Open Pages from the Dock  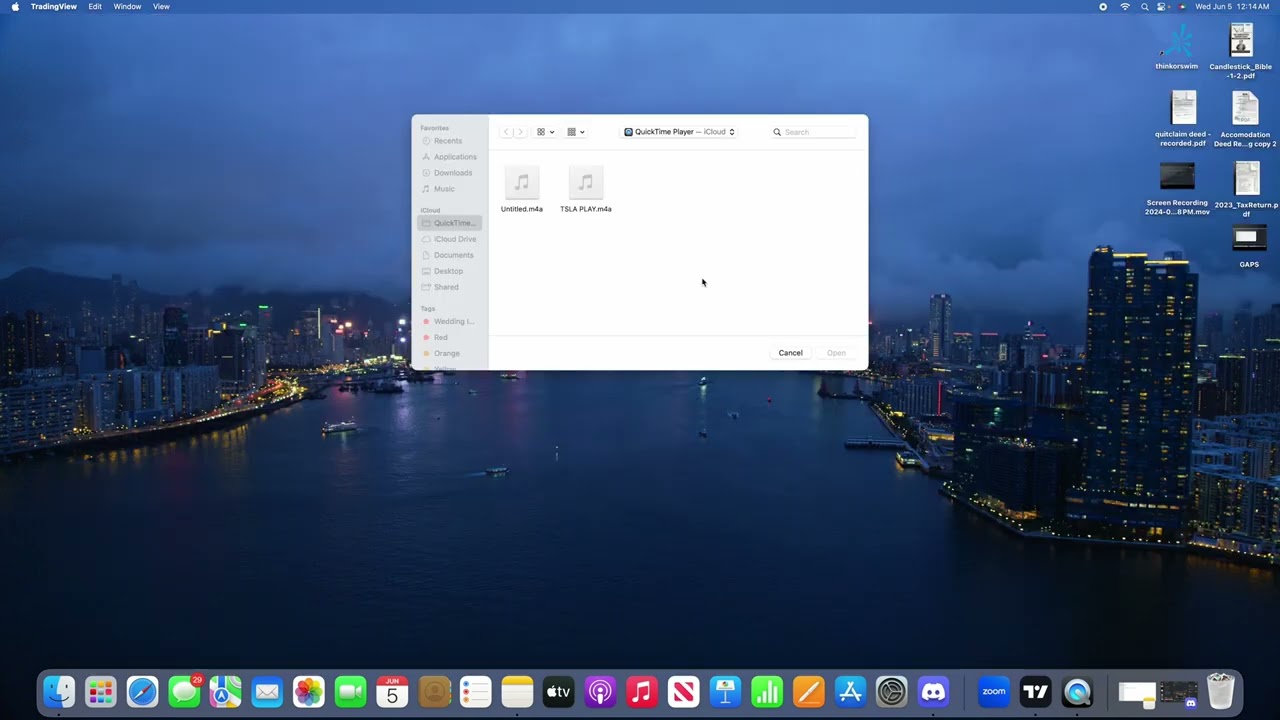[x=808, y=691]
